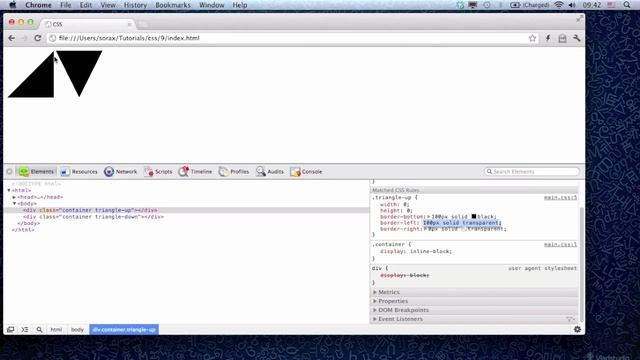Click the body breadcrumb
This screenshot has height=360, width=640.
click(x=77, y=329)
